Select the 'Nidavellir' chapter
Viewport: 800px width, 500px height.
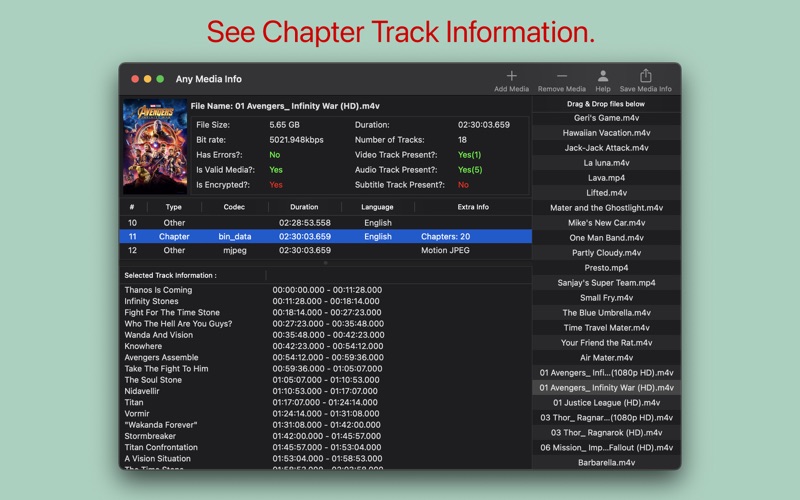[x=326, y=391]
